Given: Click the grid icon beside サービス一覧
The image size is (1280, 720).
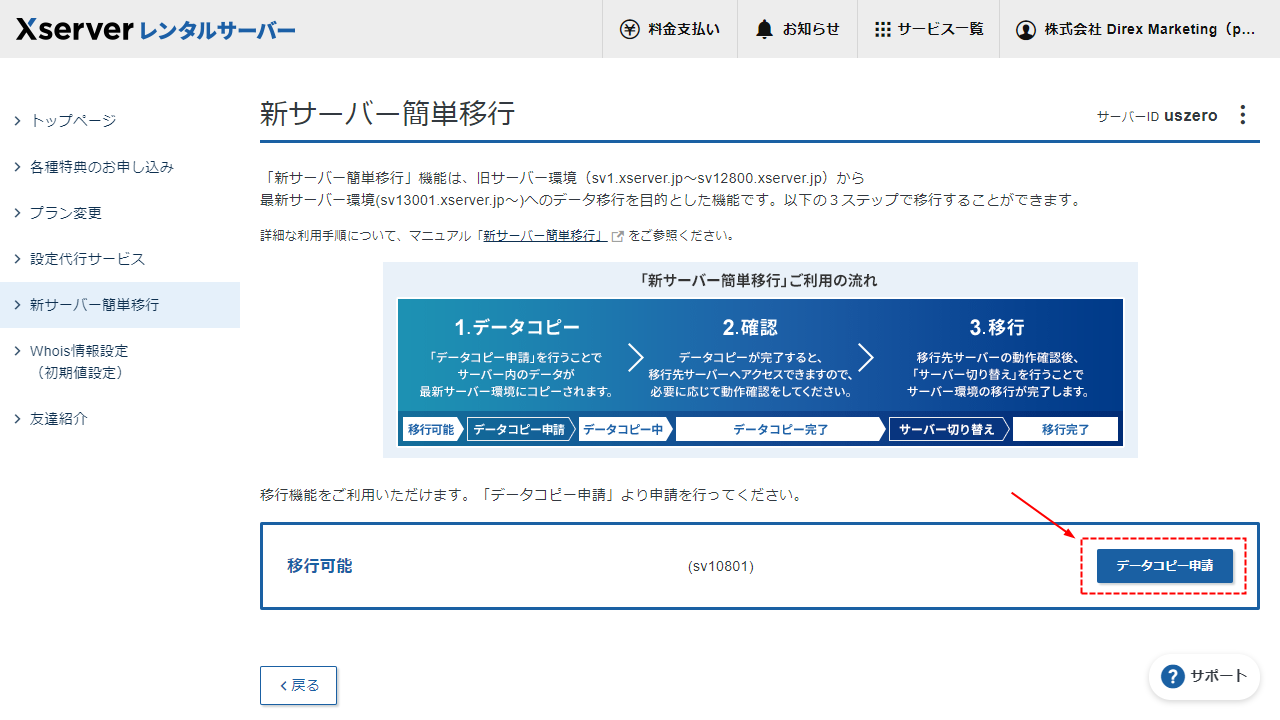Looking at the screenshot, I should coord(882,29).
